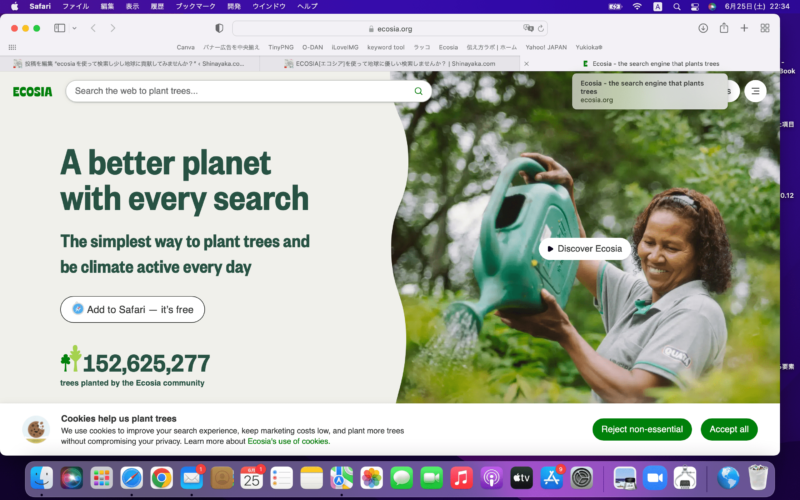Expand the sidebar tab group dropdown arrow
Image resolution: width=800 pixels, height=500 pixels.
pyautogui.click(x=74, y=28)
